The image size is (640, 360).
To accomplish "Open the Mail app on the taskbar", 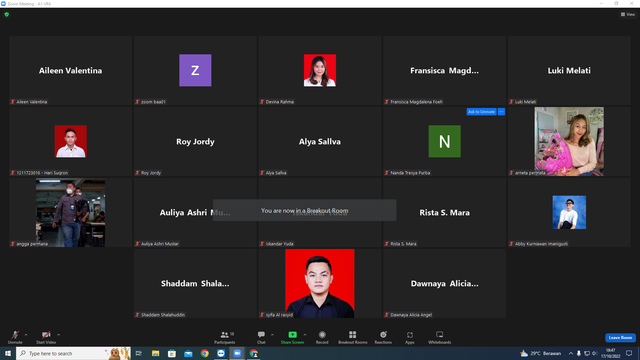I will [x=188, y=353].
